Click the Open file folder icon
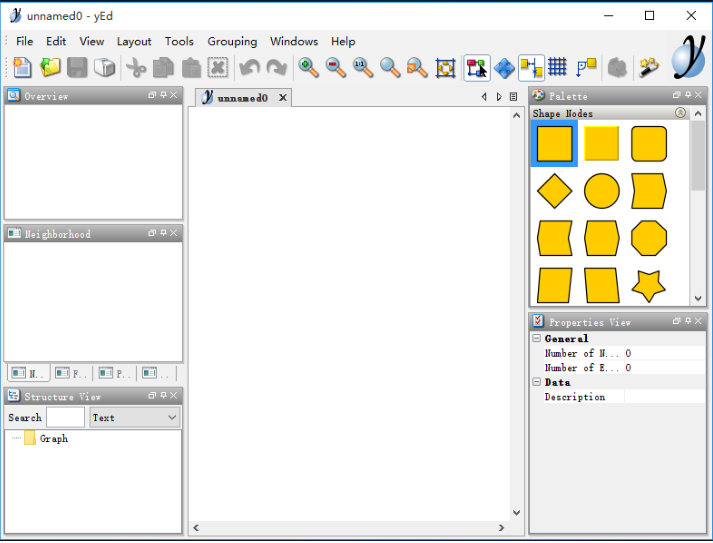Viewport: 713px width, 543px height. pos(50,67)
